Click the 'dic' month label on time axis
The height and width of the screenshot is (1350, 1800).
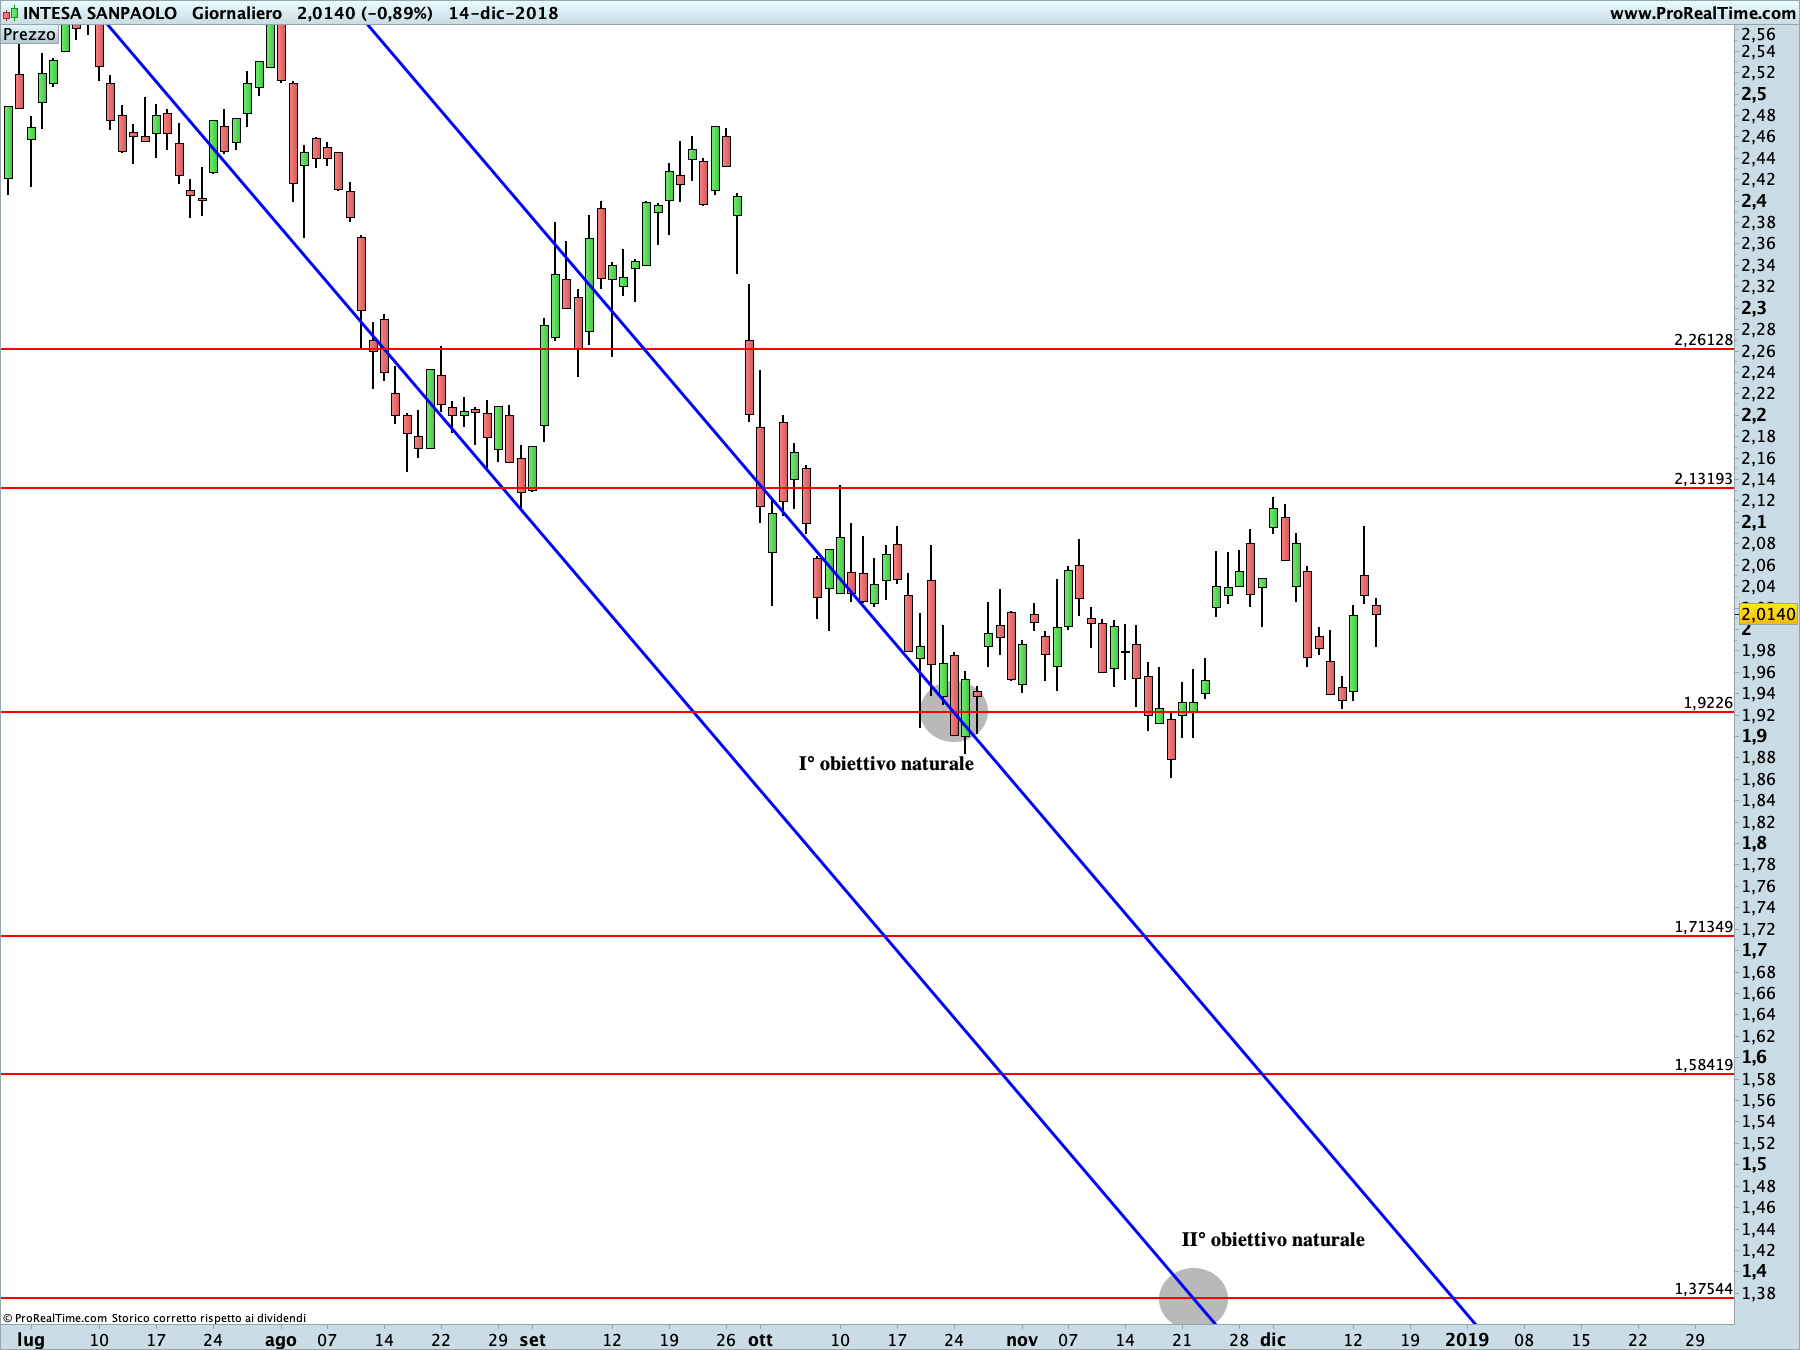point(1273,1340)
